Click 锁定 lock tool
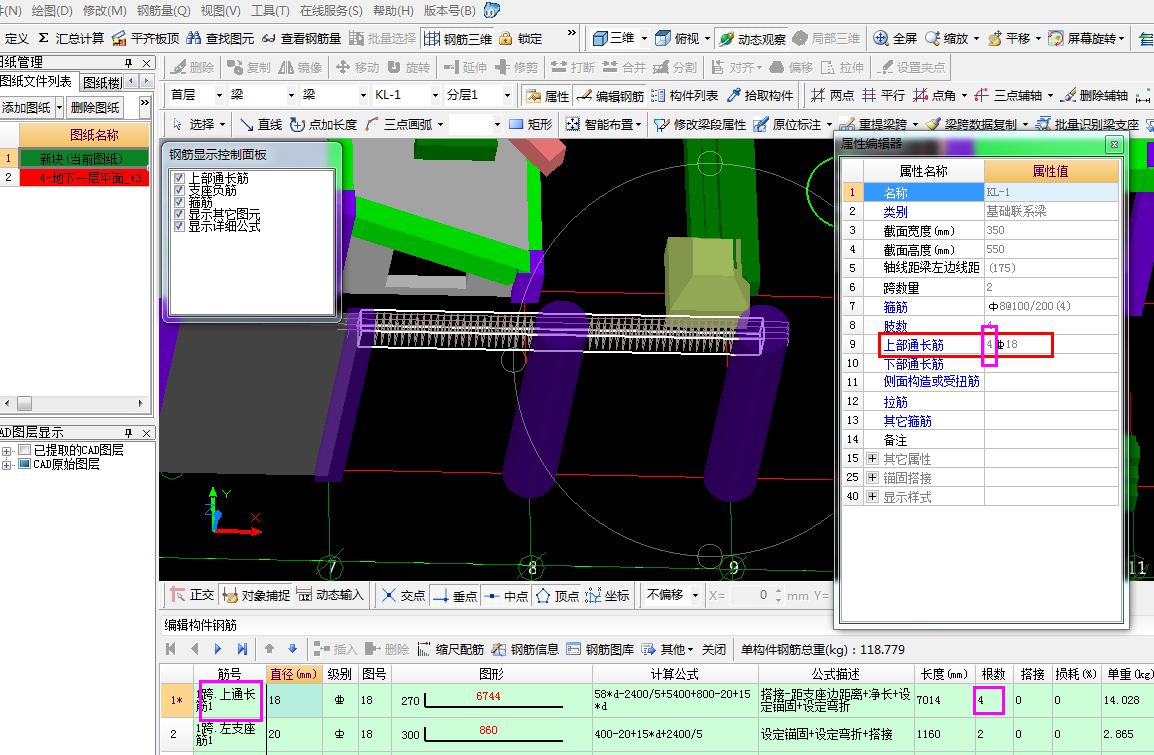This screenshot has height=755, width=1154. [521, 38]
